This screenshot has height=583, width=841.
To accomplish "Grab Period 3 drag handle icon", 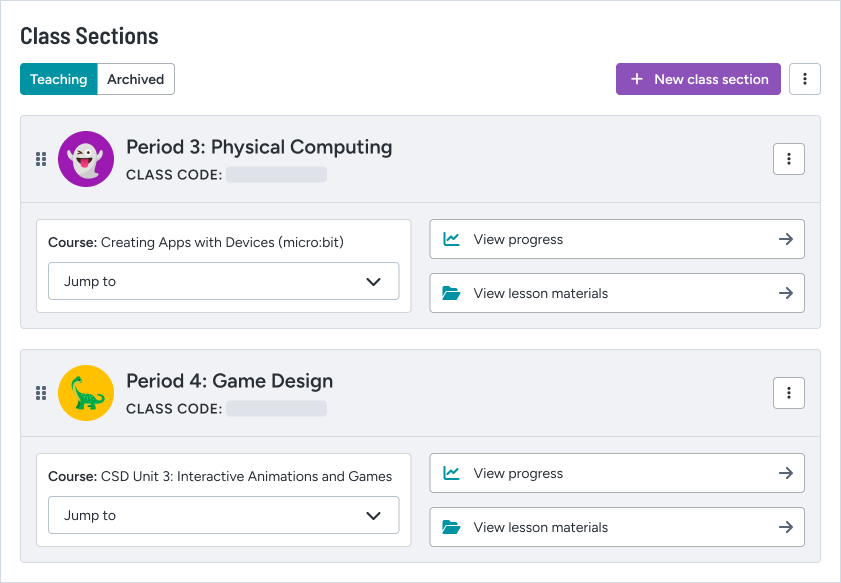I will click(41, 159).
